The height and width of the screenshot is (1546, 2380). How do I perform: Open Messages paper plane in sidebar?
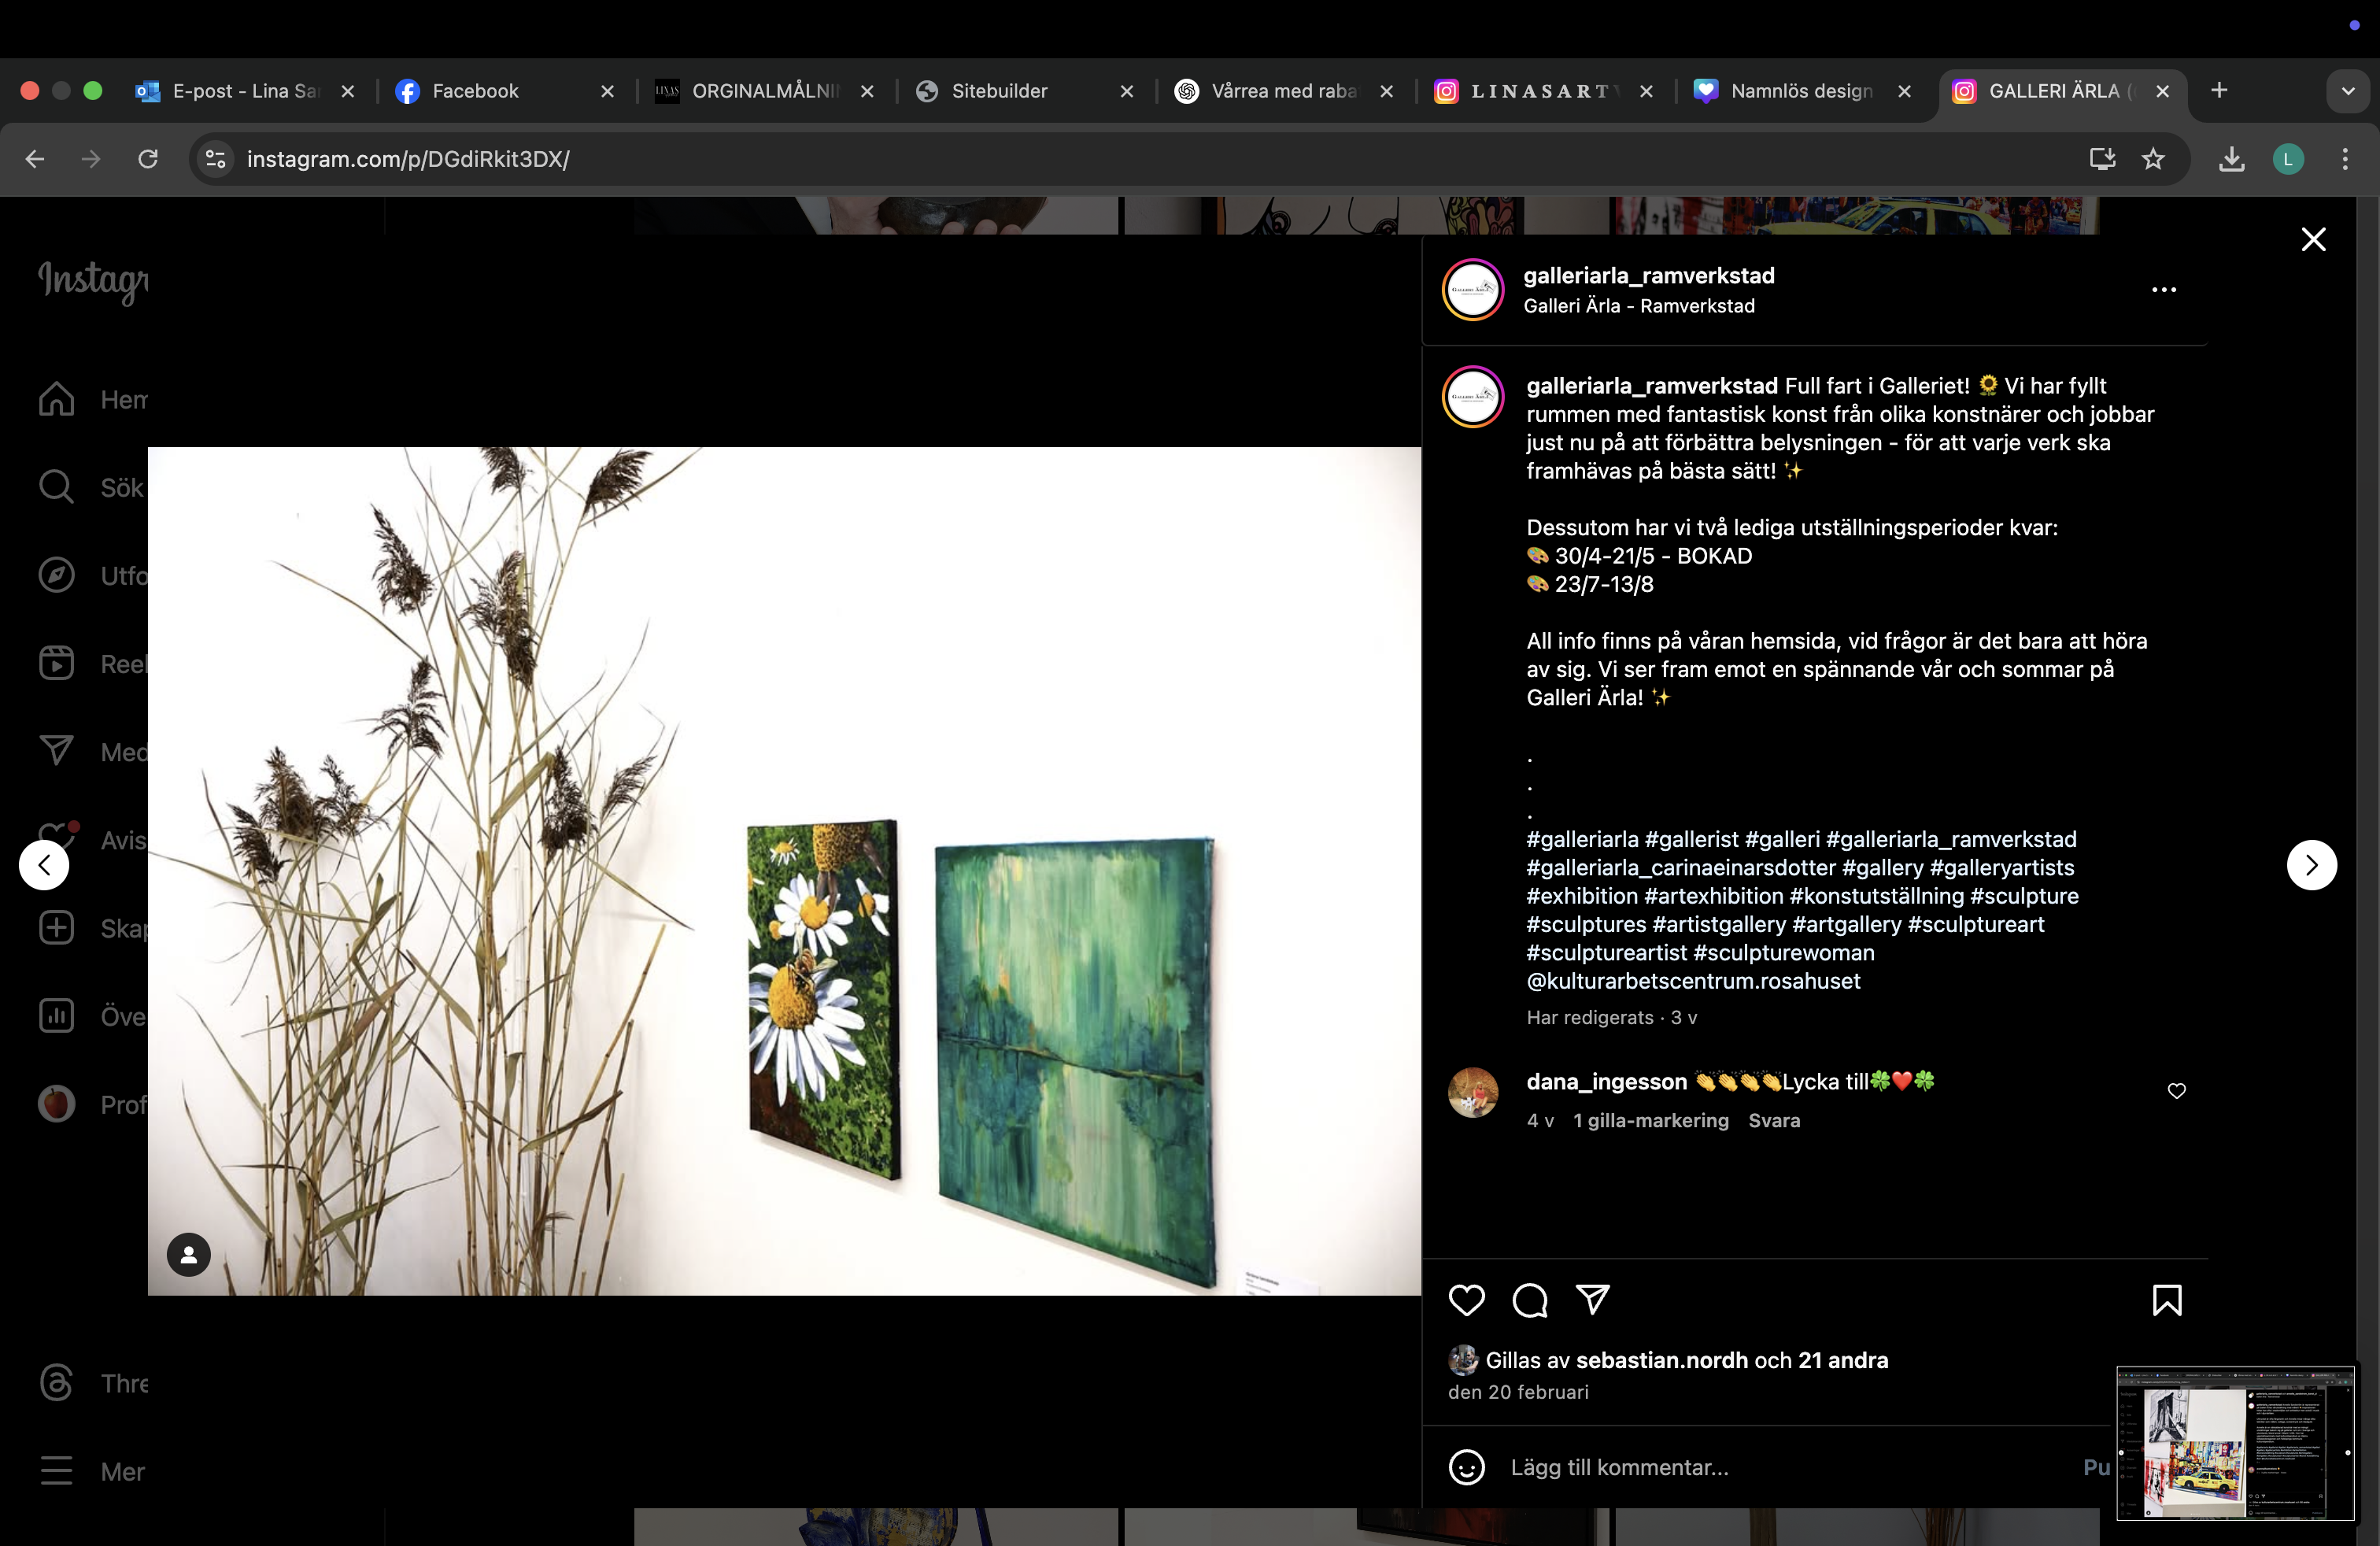point(57,751)
